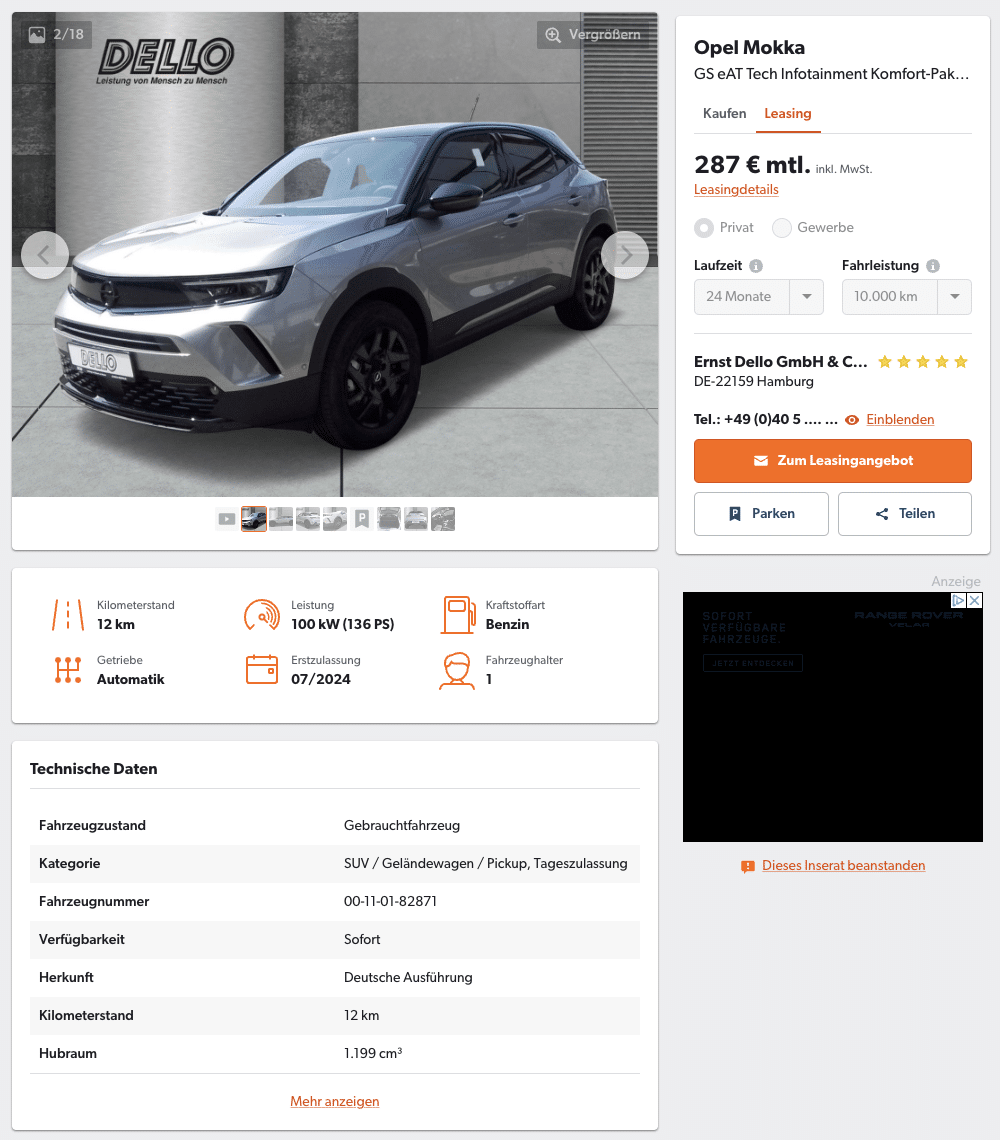Click the video thumbnail in gallery strip
1000x1140 pixels.
[227, 519]
